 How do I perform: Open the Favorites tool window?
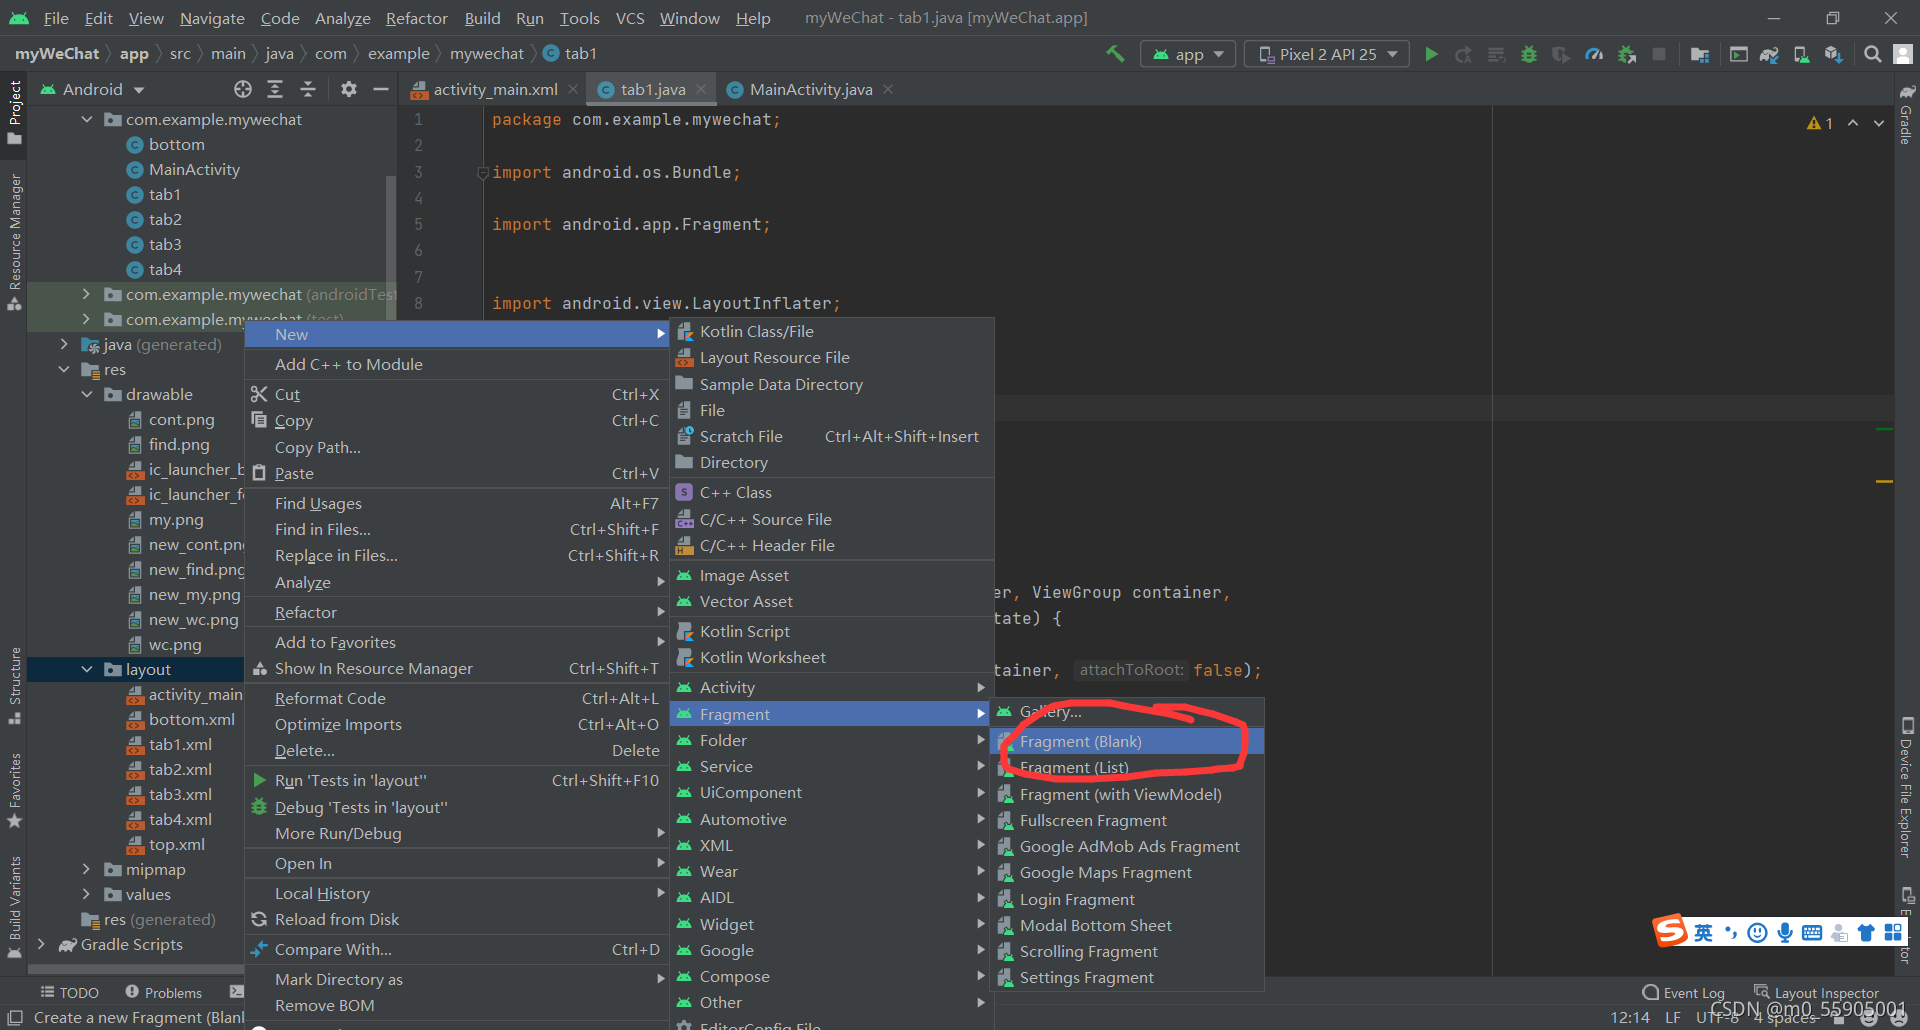14,790
